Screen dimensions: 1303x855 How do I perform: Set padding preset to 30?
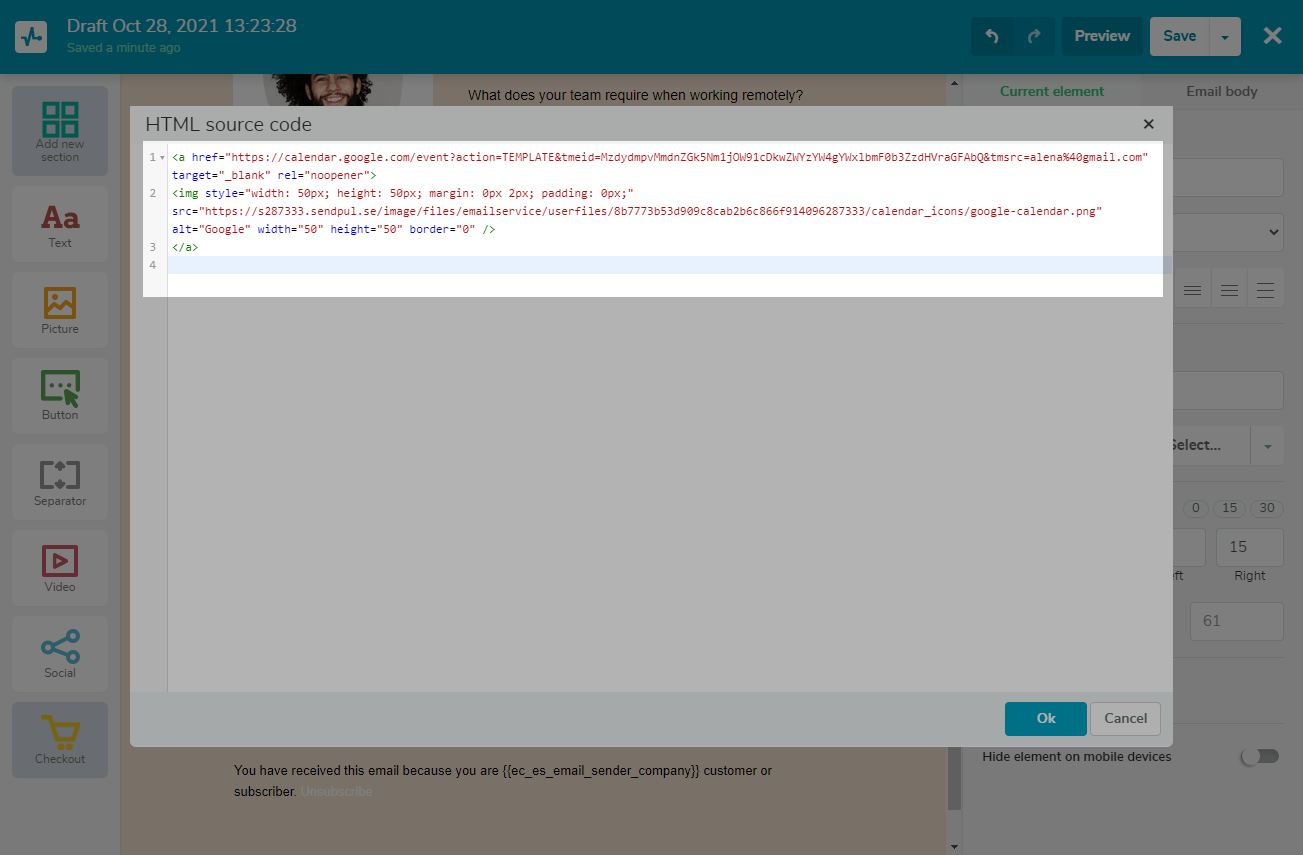coord(1266,508)
